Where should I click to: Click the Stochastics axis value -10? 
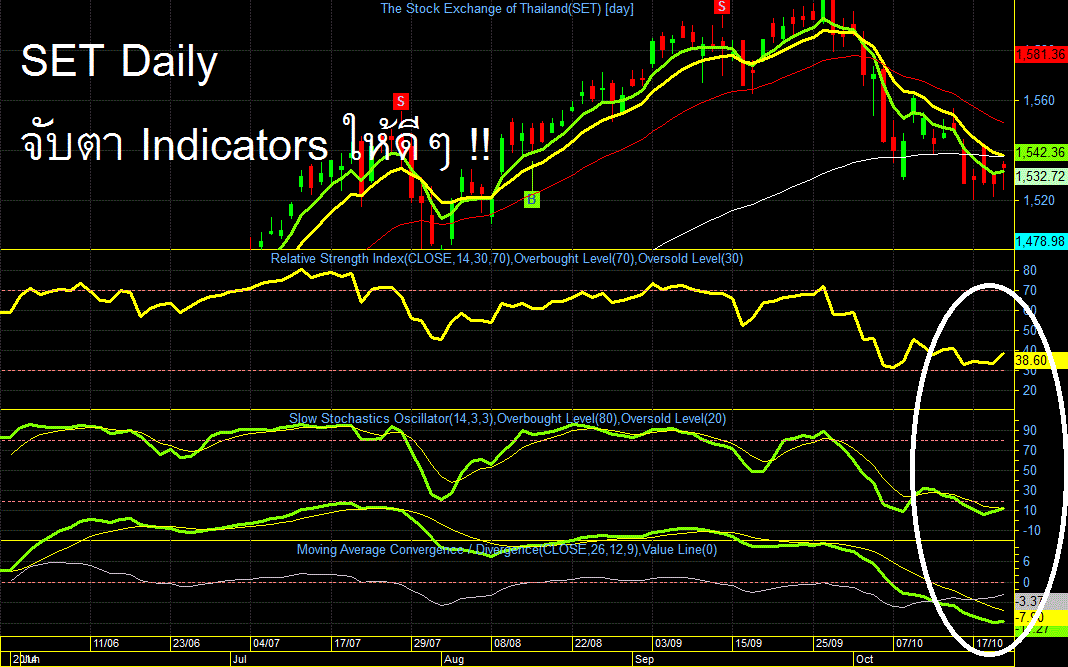pos(1031,531)
